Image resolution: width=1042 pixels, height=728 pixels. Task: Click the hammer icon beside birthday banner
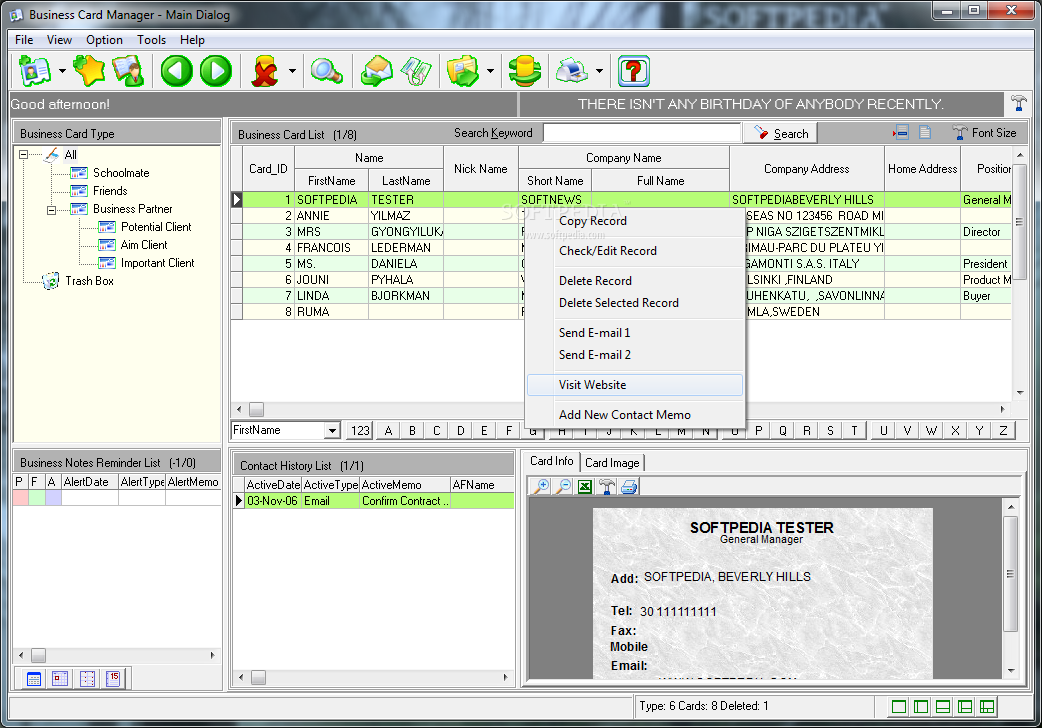(x=1018, y=104)
